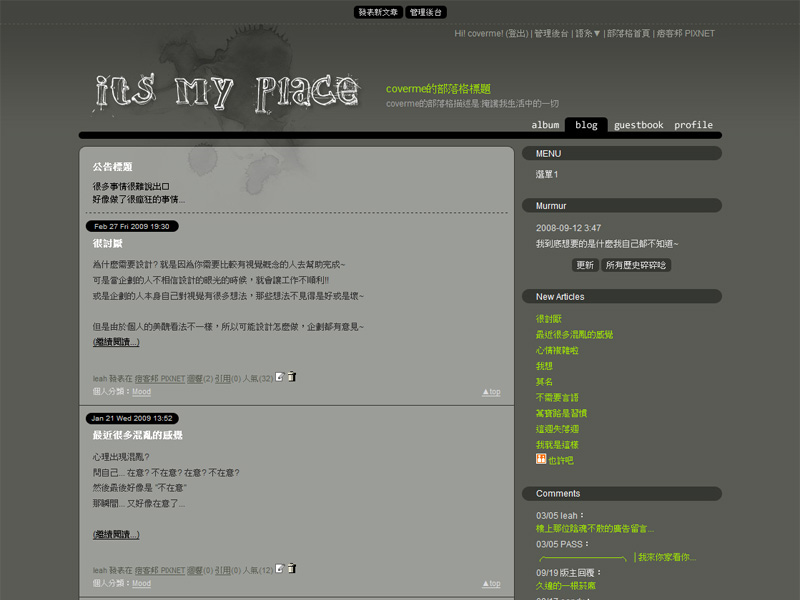Open the 03/05 leah comment link
This screenshot has width=800, height=600.
pos(594,529)
